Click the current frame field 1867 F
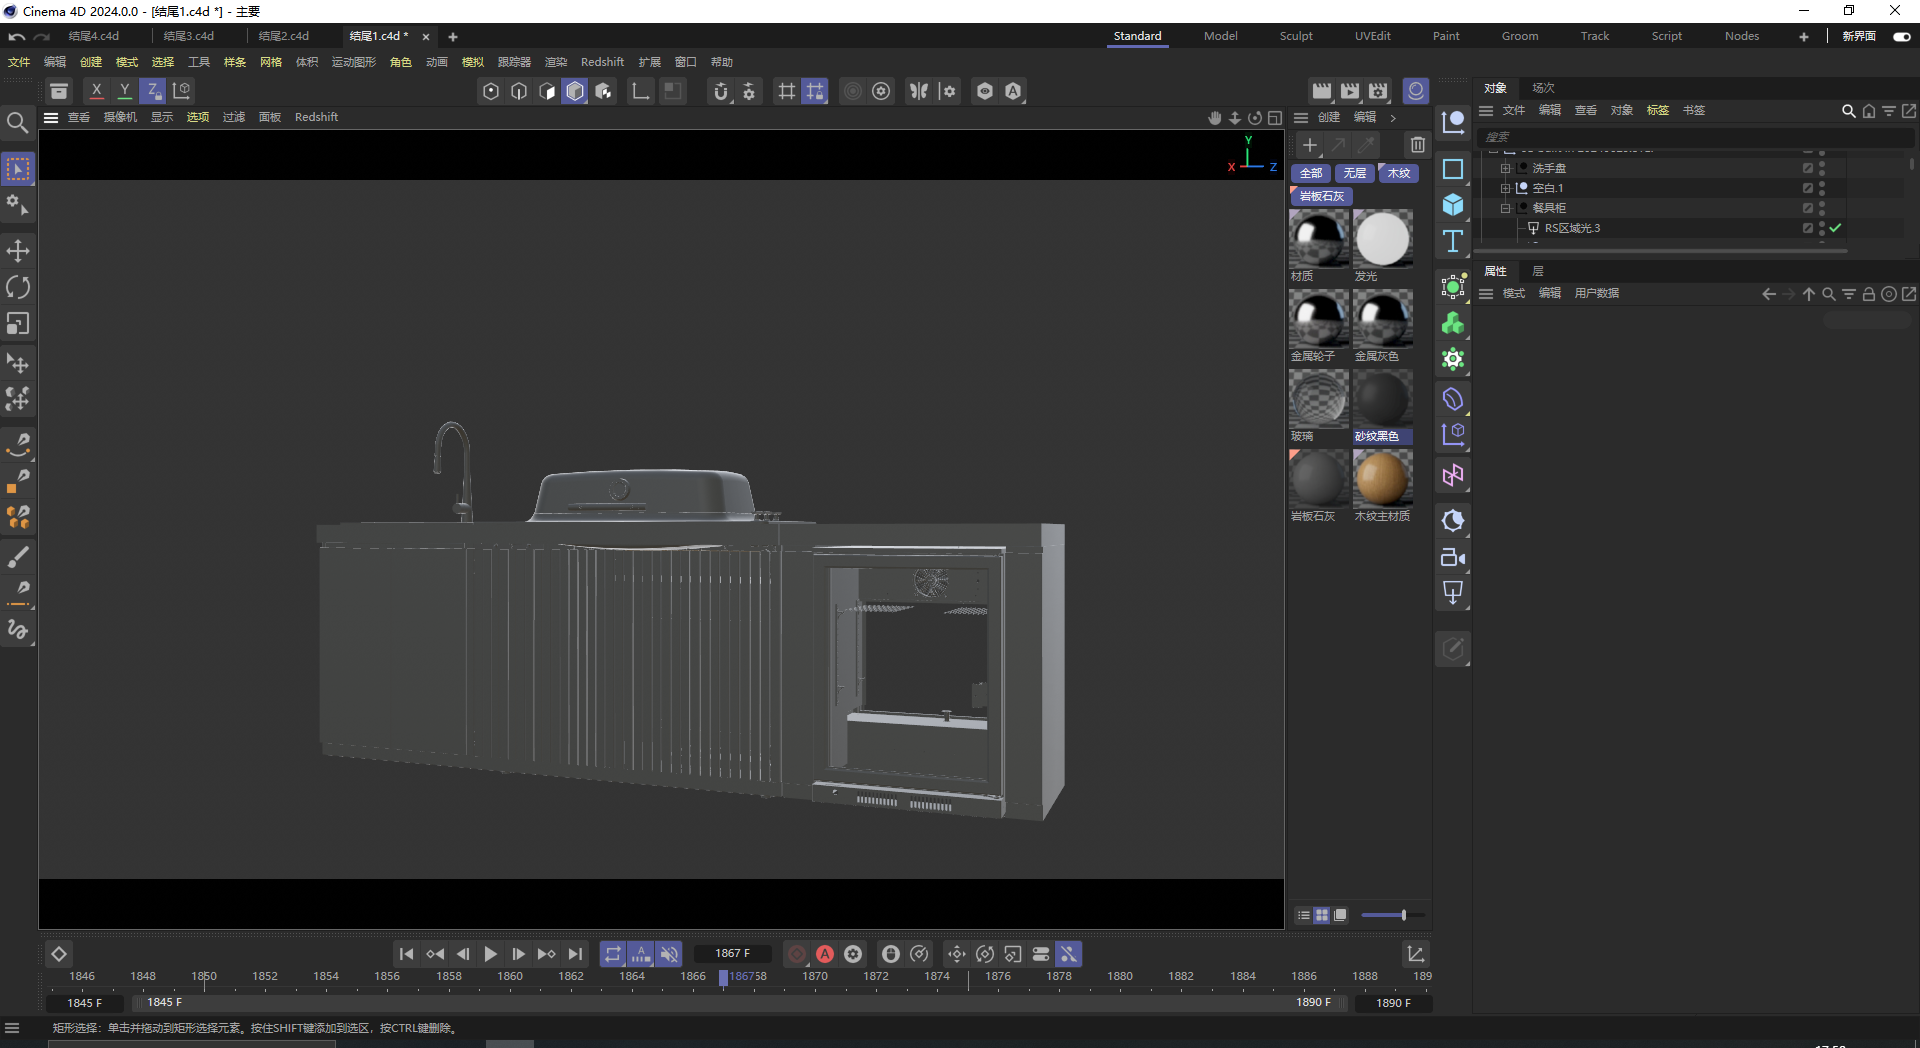This screenshot has width=1920, height=1048. pyautogui.click(x=733, y=954)
